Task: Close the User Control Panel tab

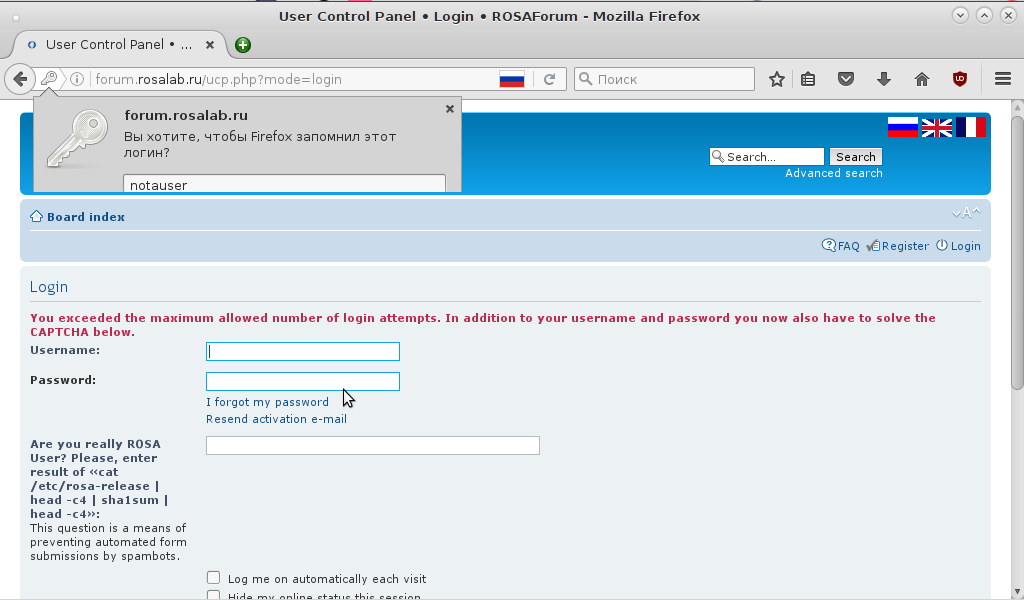Action: tap(210, 44)
